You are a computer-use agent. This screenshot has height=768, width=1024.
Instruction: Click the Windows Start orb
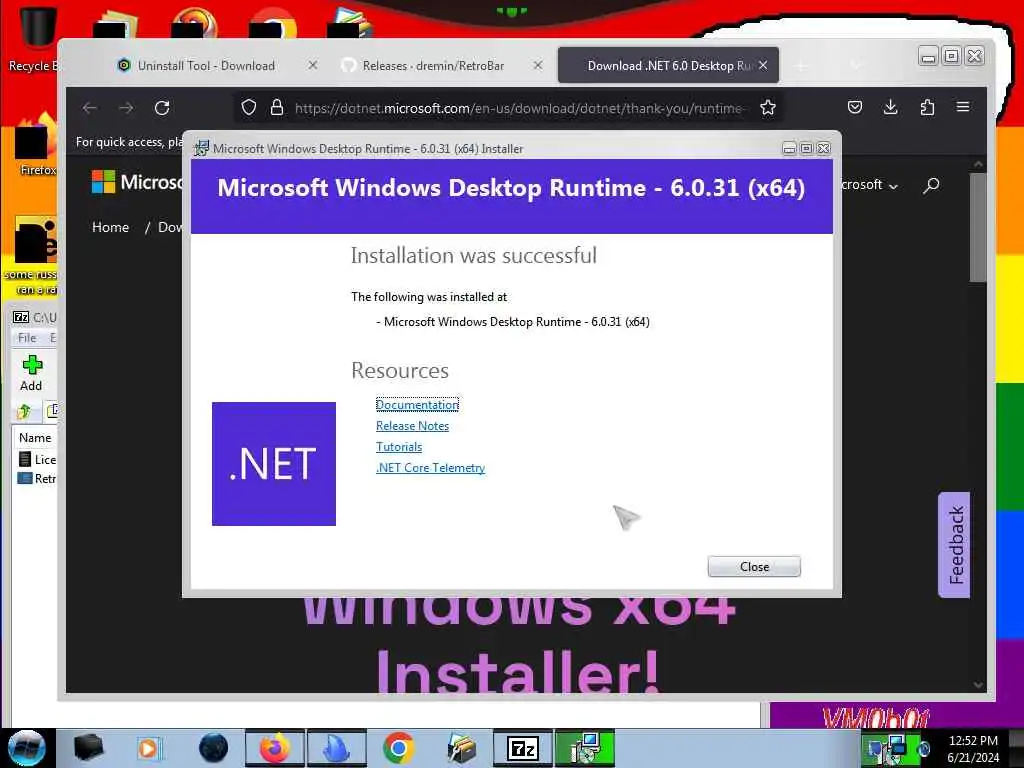click(x=26, y=748)
